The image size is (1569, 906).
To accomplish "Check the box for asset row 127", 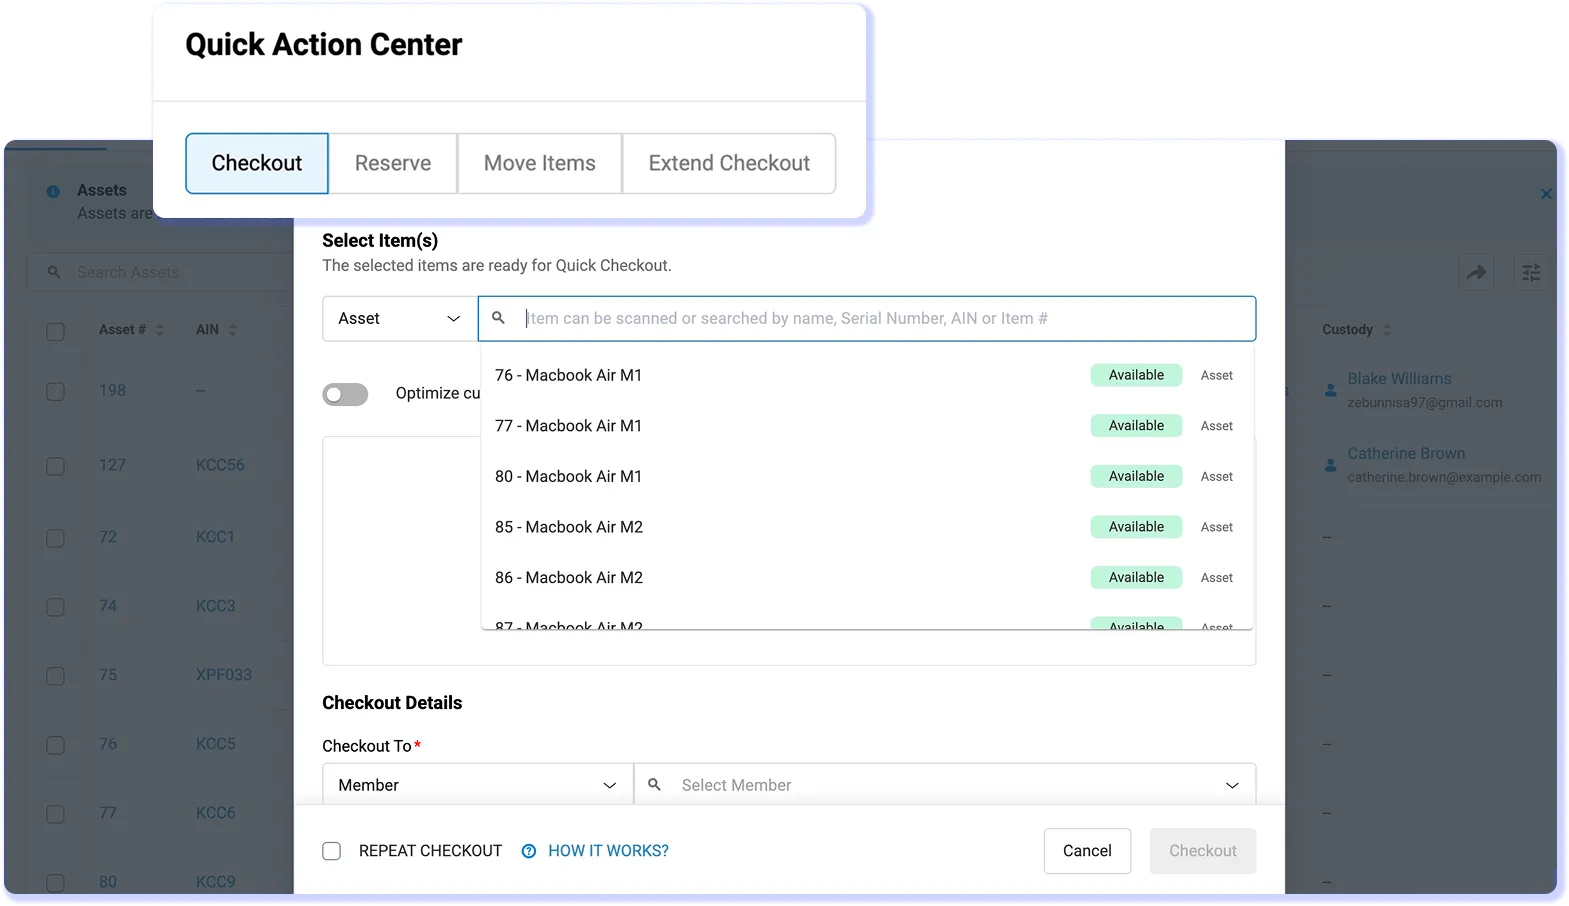I will (x=56, y=466).
